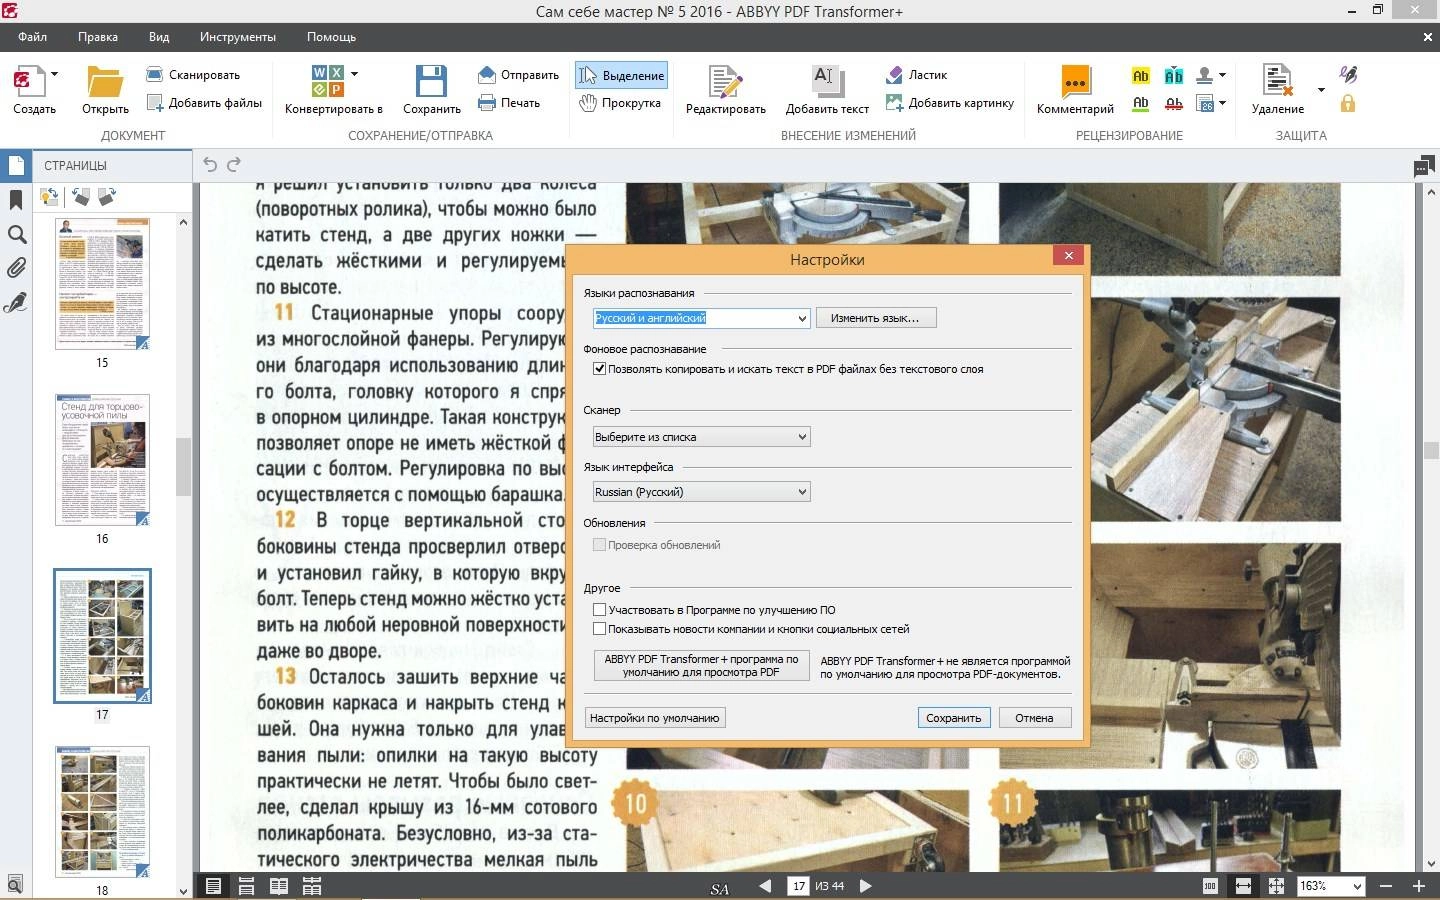Click the fit-whole-page icon in status bar
Screen dimensions: 1440x900
1276,886
